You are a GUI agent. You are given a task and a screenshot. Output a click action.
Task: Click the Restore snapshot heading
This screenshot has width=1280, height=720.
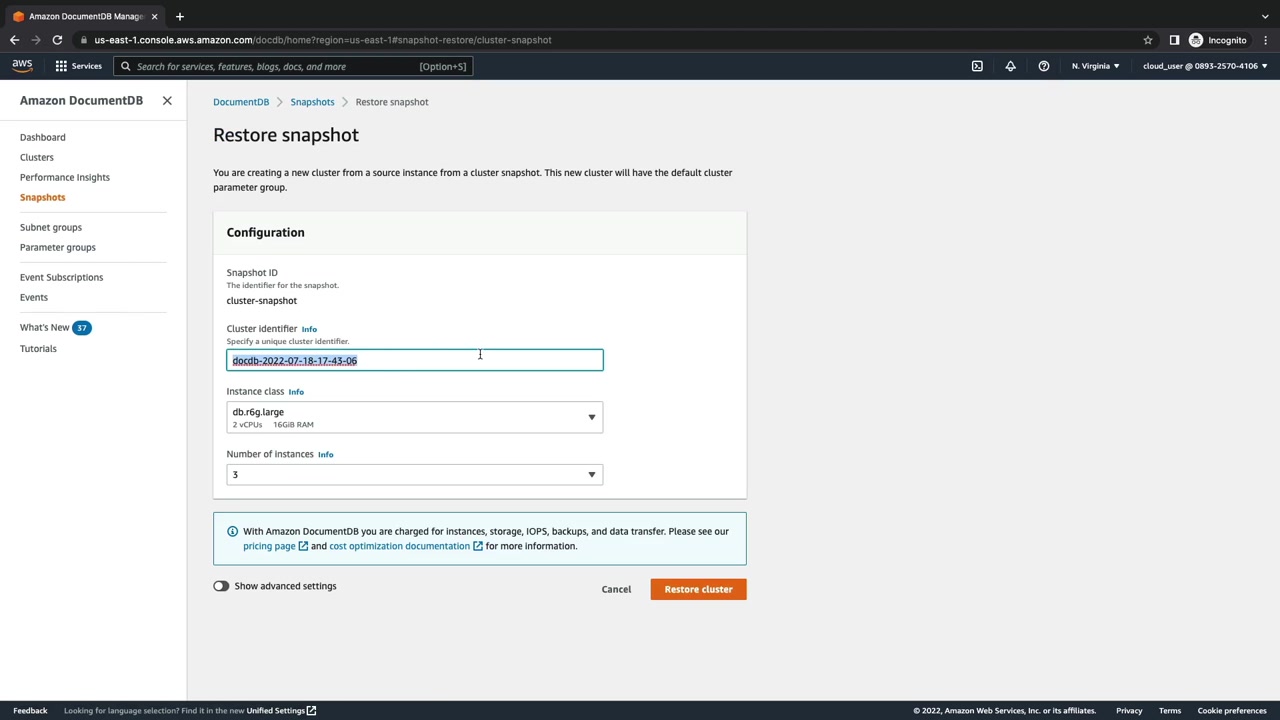(x=286, y=135)
